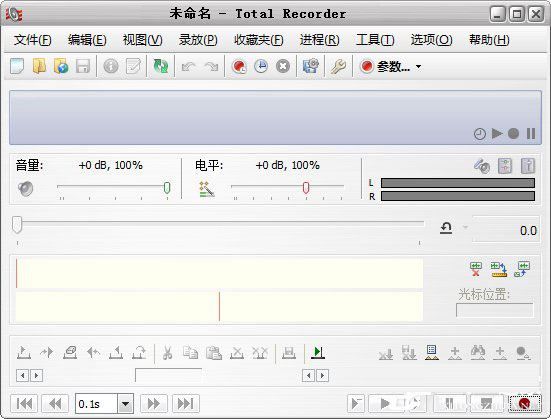Screen dimensions: 551x419
Task: Click the marker list icon in edit toolbar
Action: (x=432, y=353)
